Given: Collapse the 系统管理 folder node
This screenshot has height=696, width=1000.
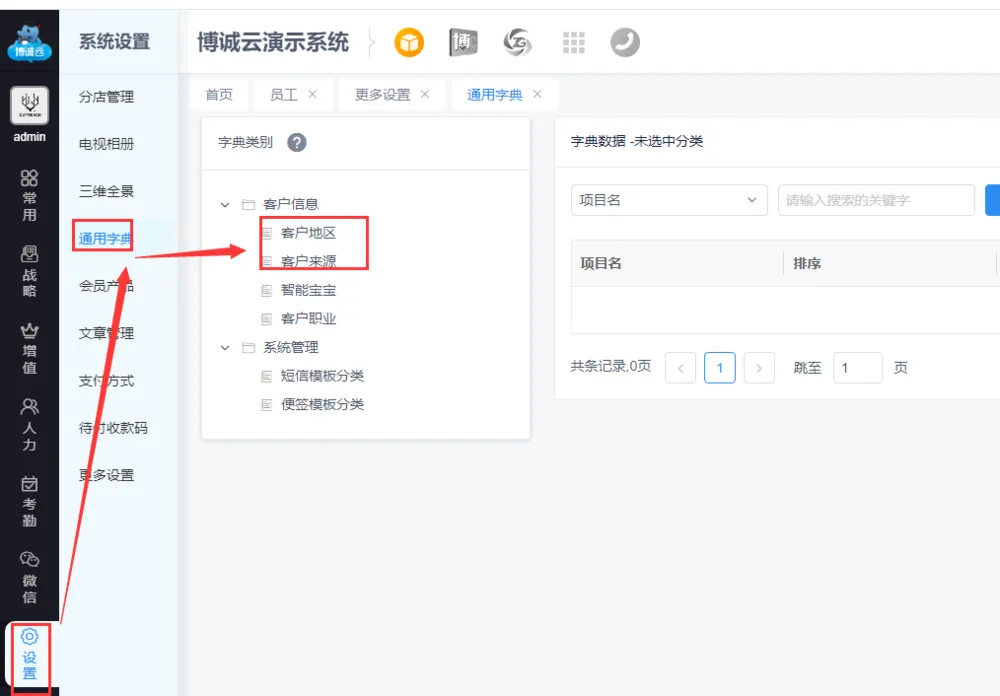Looking at the screenshot, I should (225, 348).
